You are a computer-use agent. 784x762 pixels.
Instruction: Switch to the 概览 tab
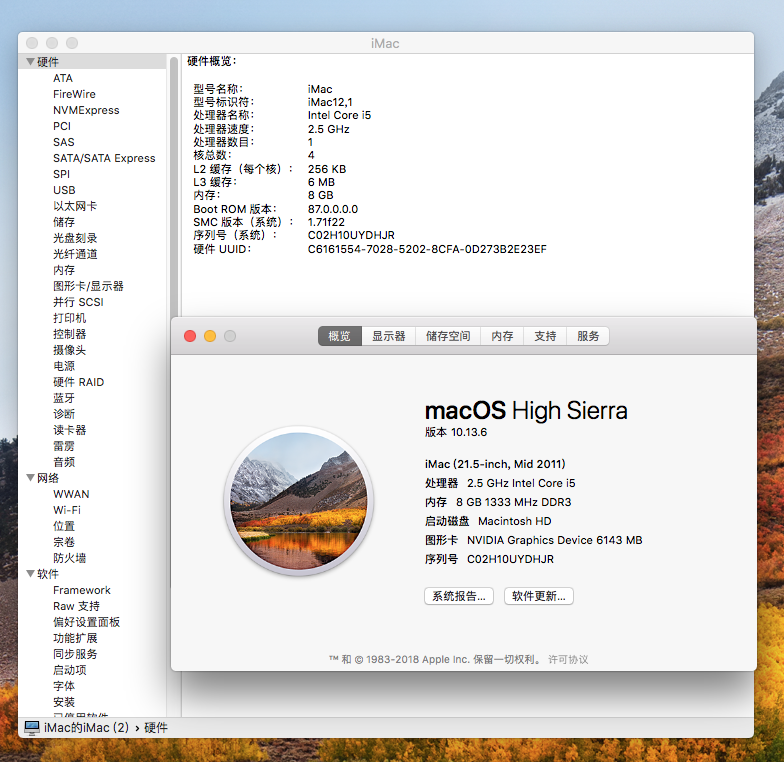pyautogui.click(x=340, y=336)
